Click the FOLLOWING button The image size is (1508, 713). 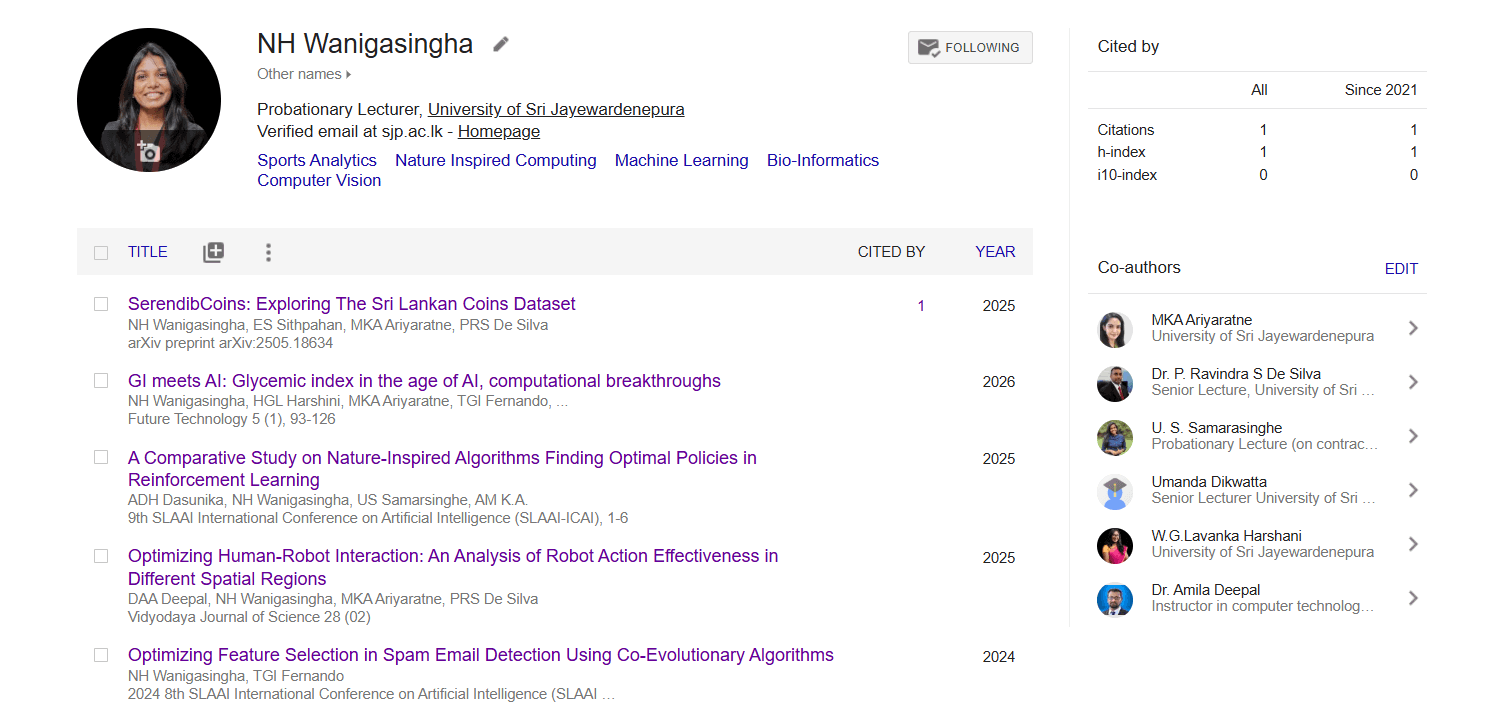(x=970, y=47)
